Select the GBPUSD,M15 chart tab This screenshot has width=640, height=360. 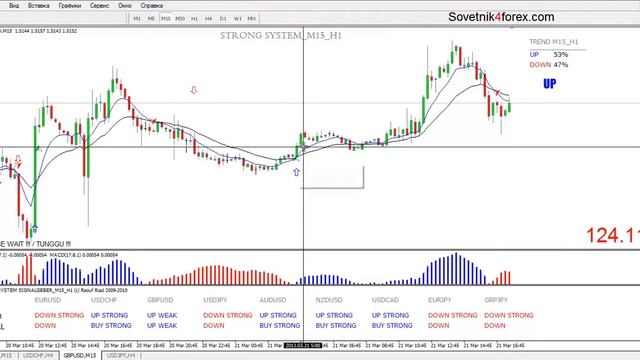point(80,356)
